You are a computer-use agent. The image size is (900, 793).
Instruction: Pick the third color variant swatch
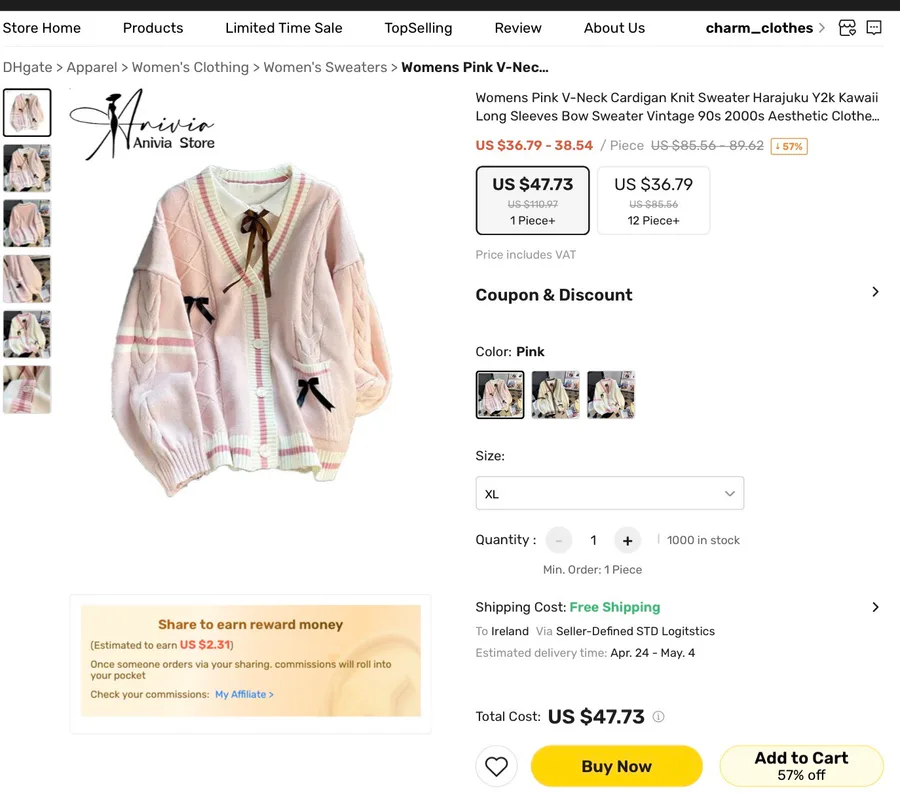click(610, 394)
